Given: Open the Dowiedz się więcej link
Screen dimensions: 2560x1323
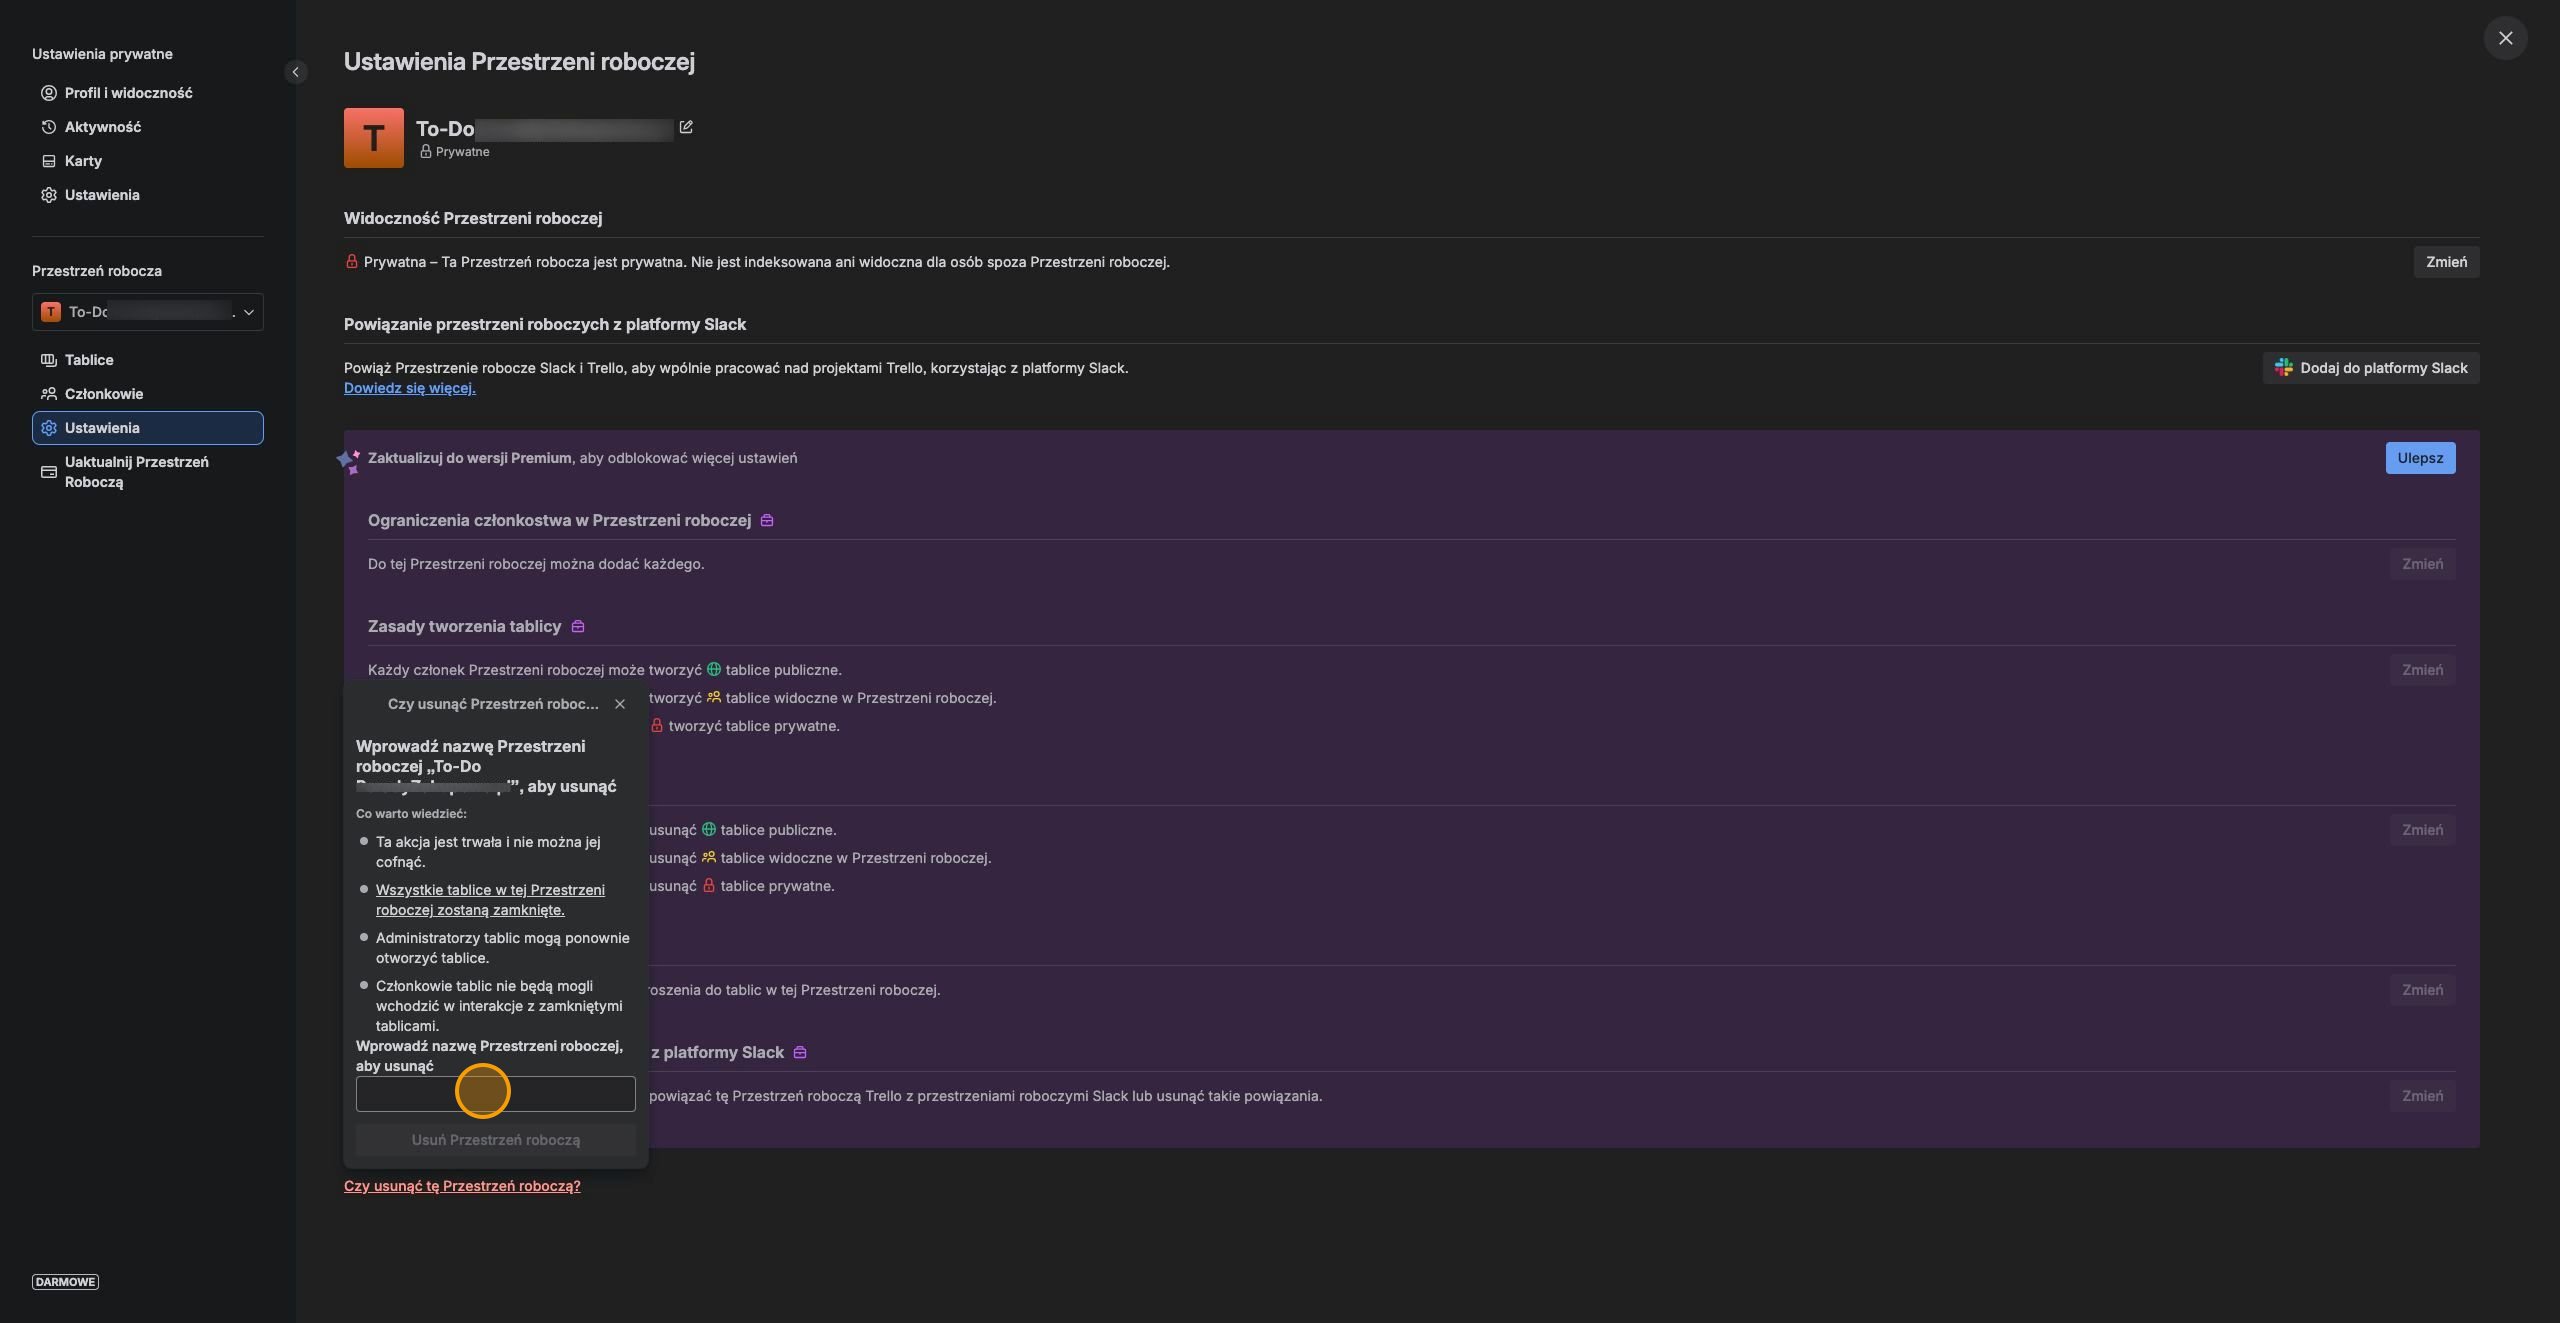Looking at the screenshot, I should pos(410,388).
